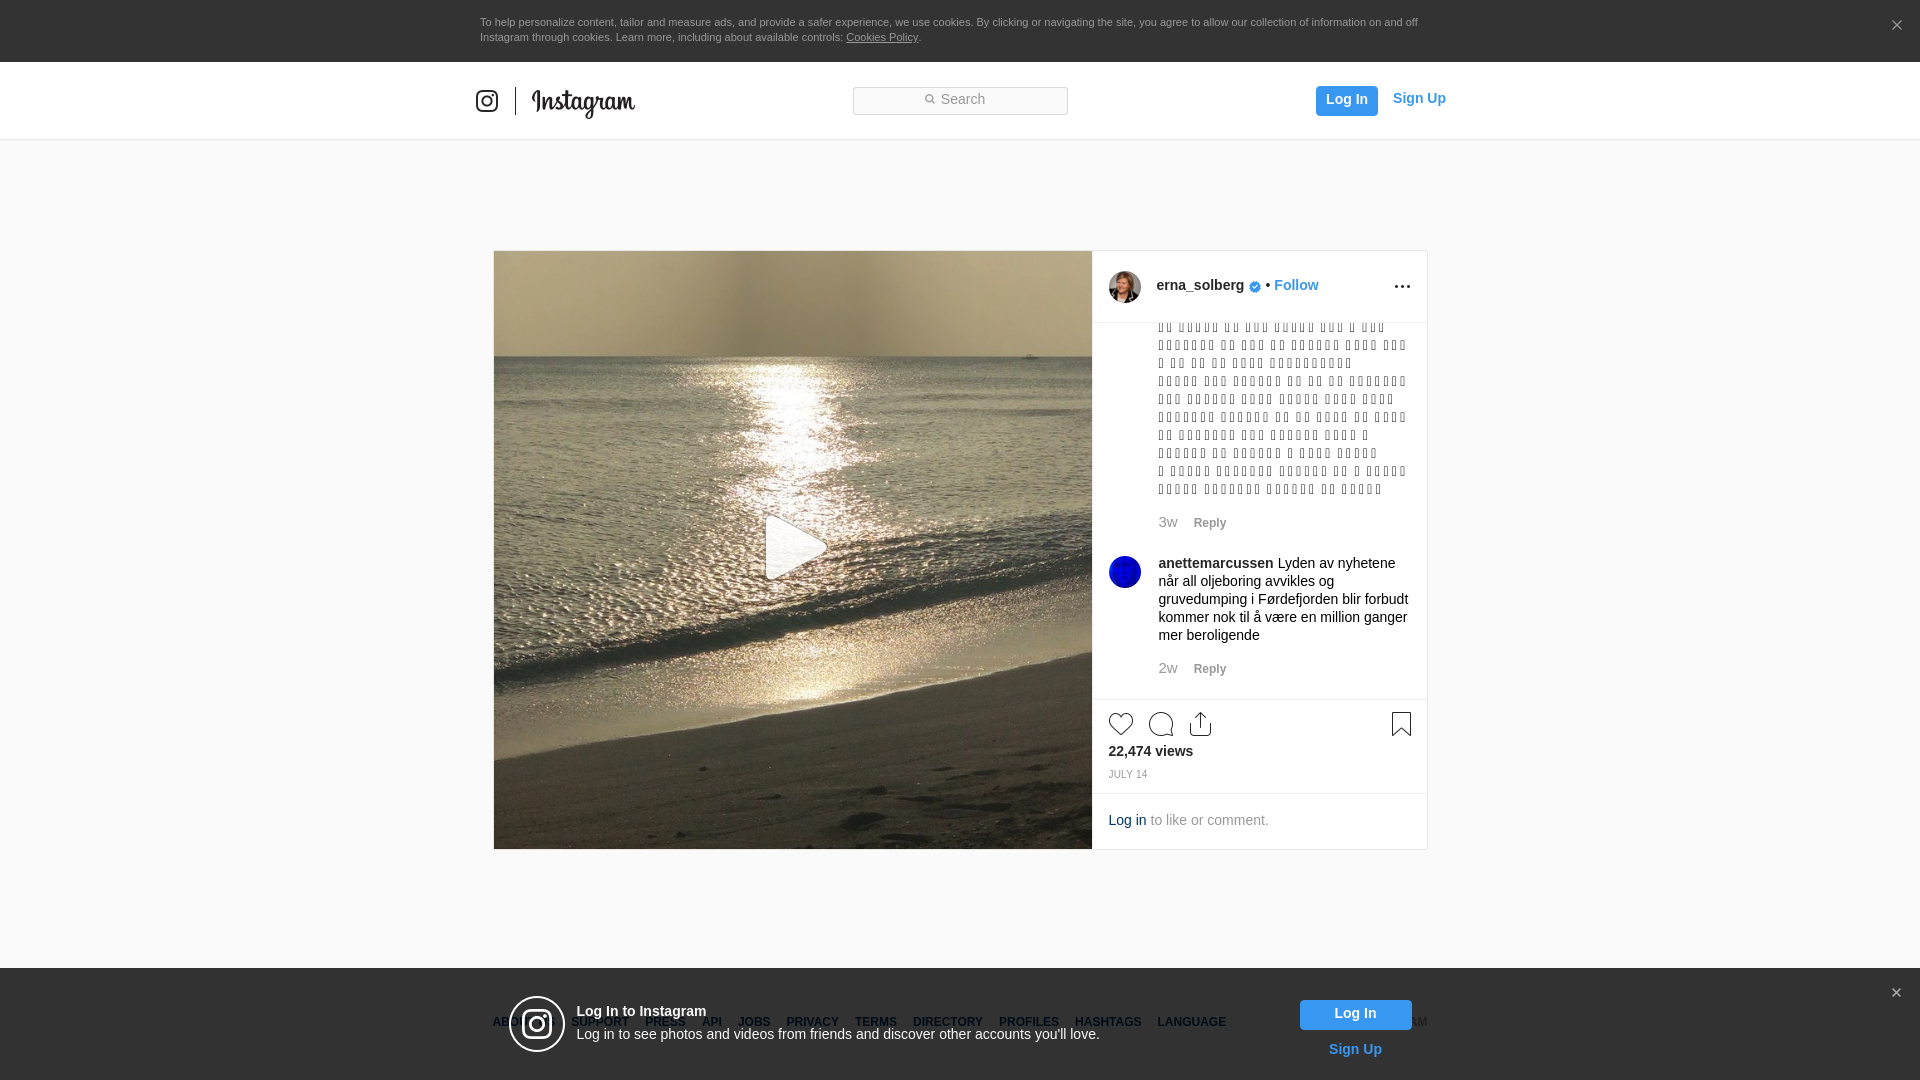Click the Instagram camera logo icon
This screenshot has height=1080, width=1920.
tap(487, 101)
